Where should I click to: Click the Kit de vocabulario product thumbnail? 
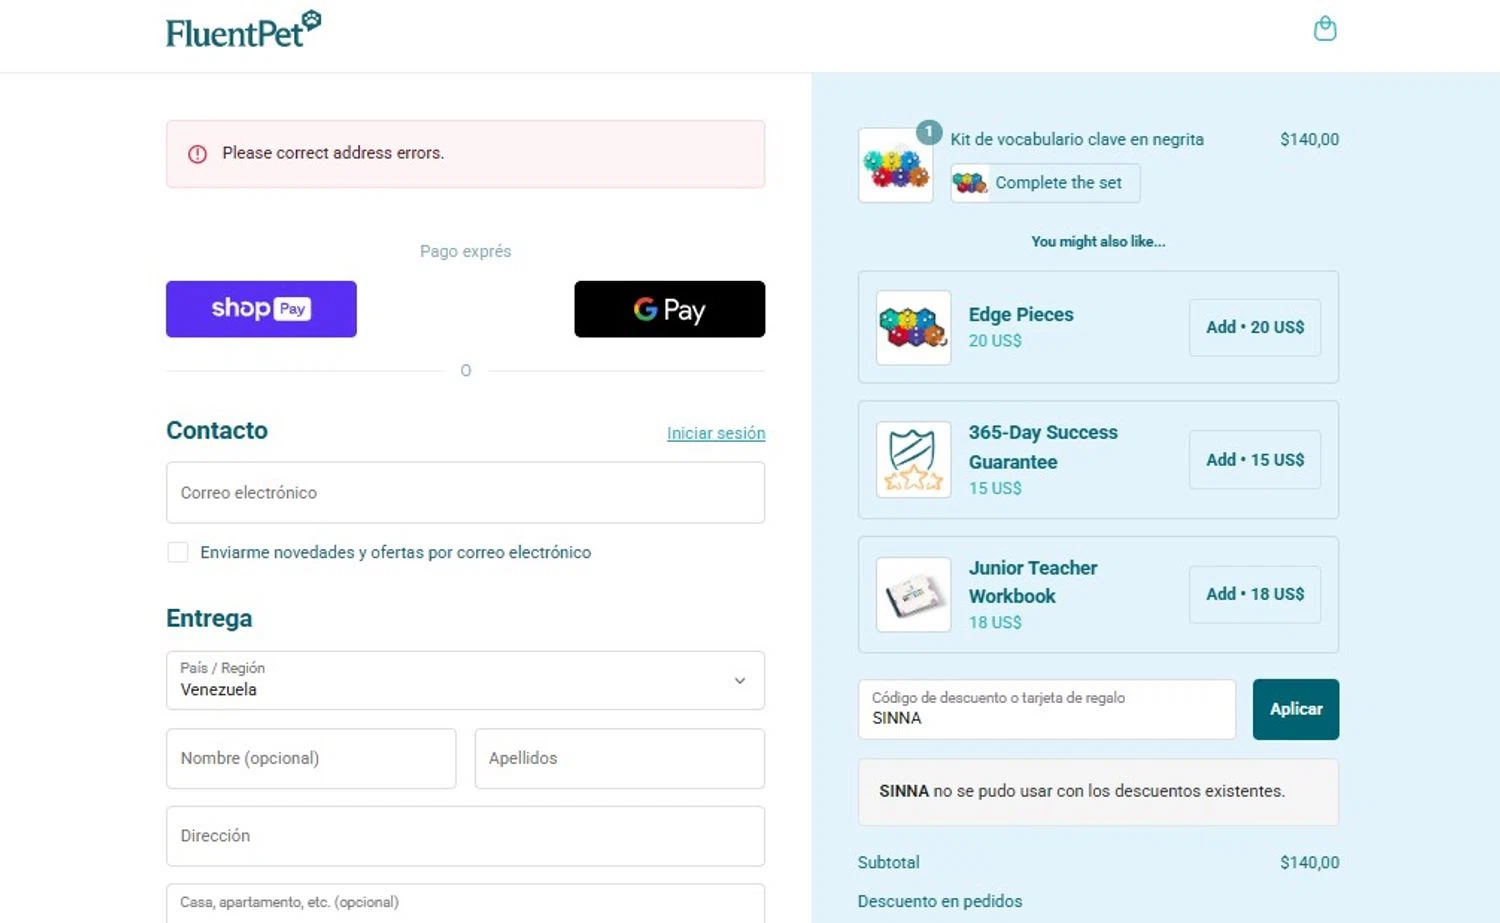point(896,166)
